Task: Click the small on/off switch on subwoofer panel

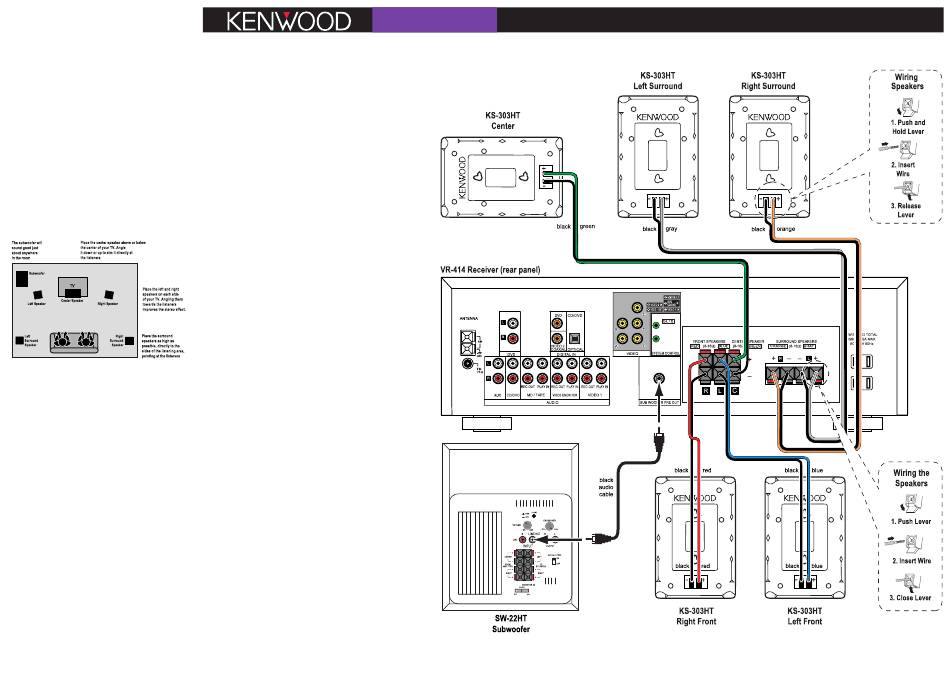Action: tap(554, 562)
